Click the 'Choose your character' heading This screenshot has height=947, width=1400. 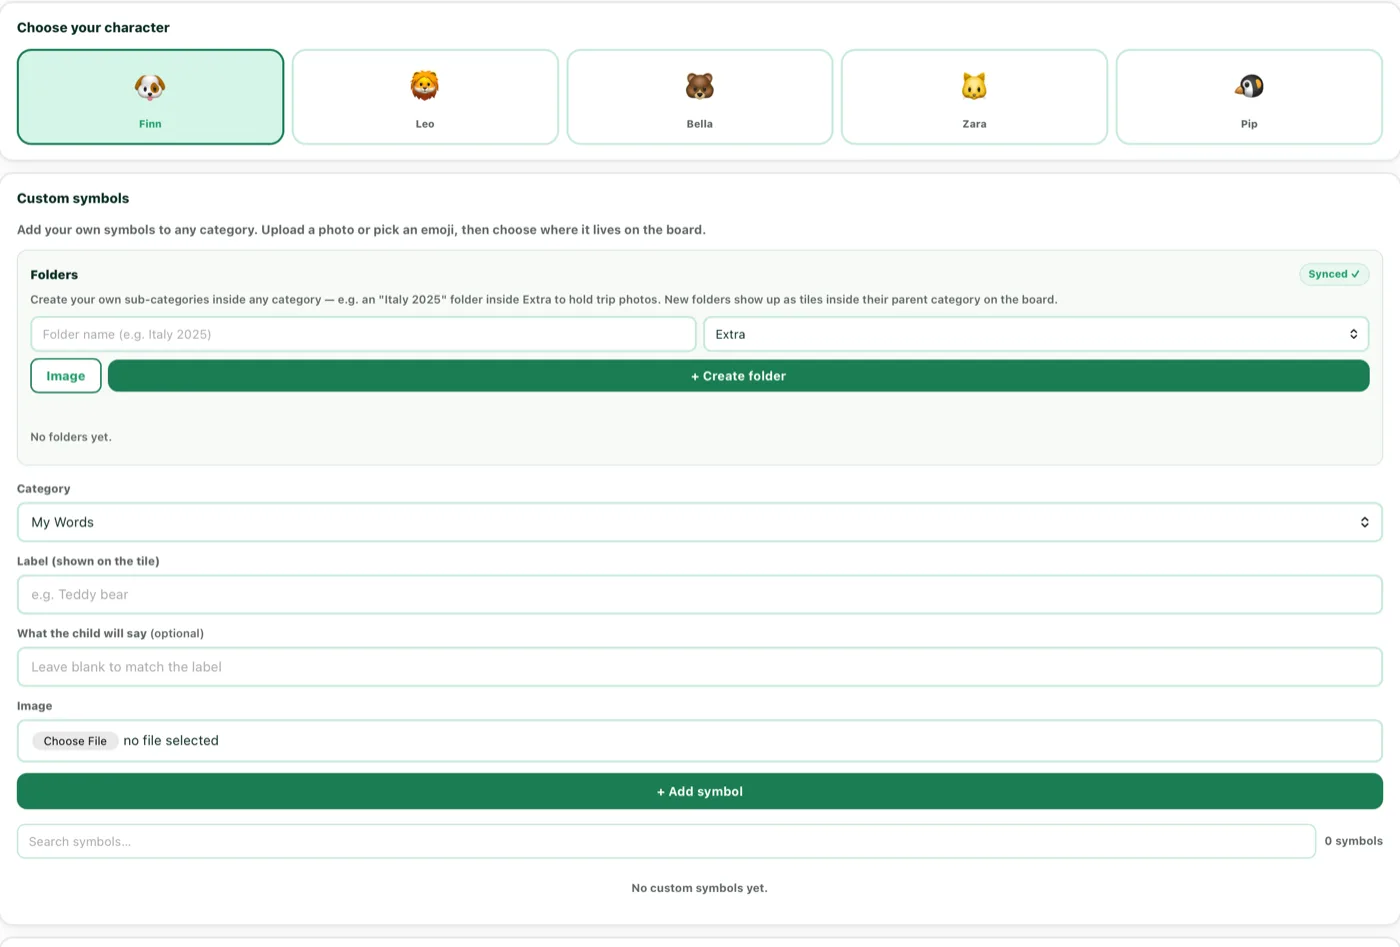93,27
